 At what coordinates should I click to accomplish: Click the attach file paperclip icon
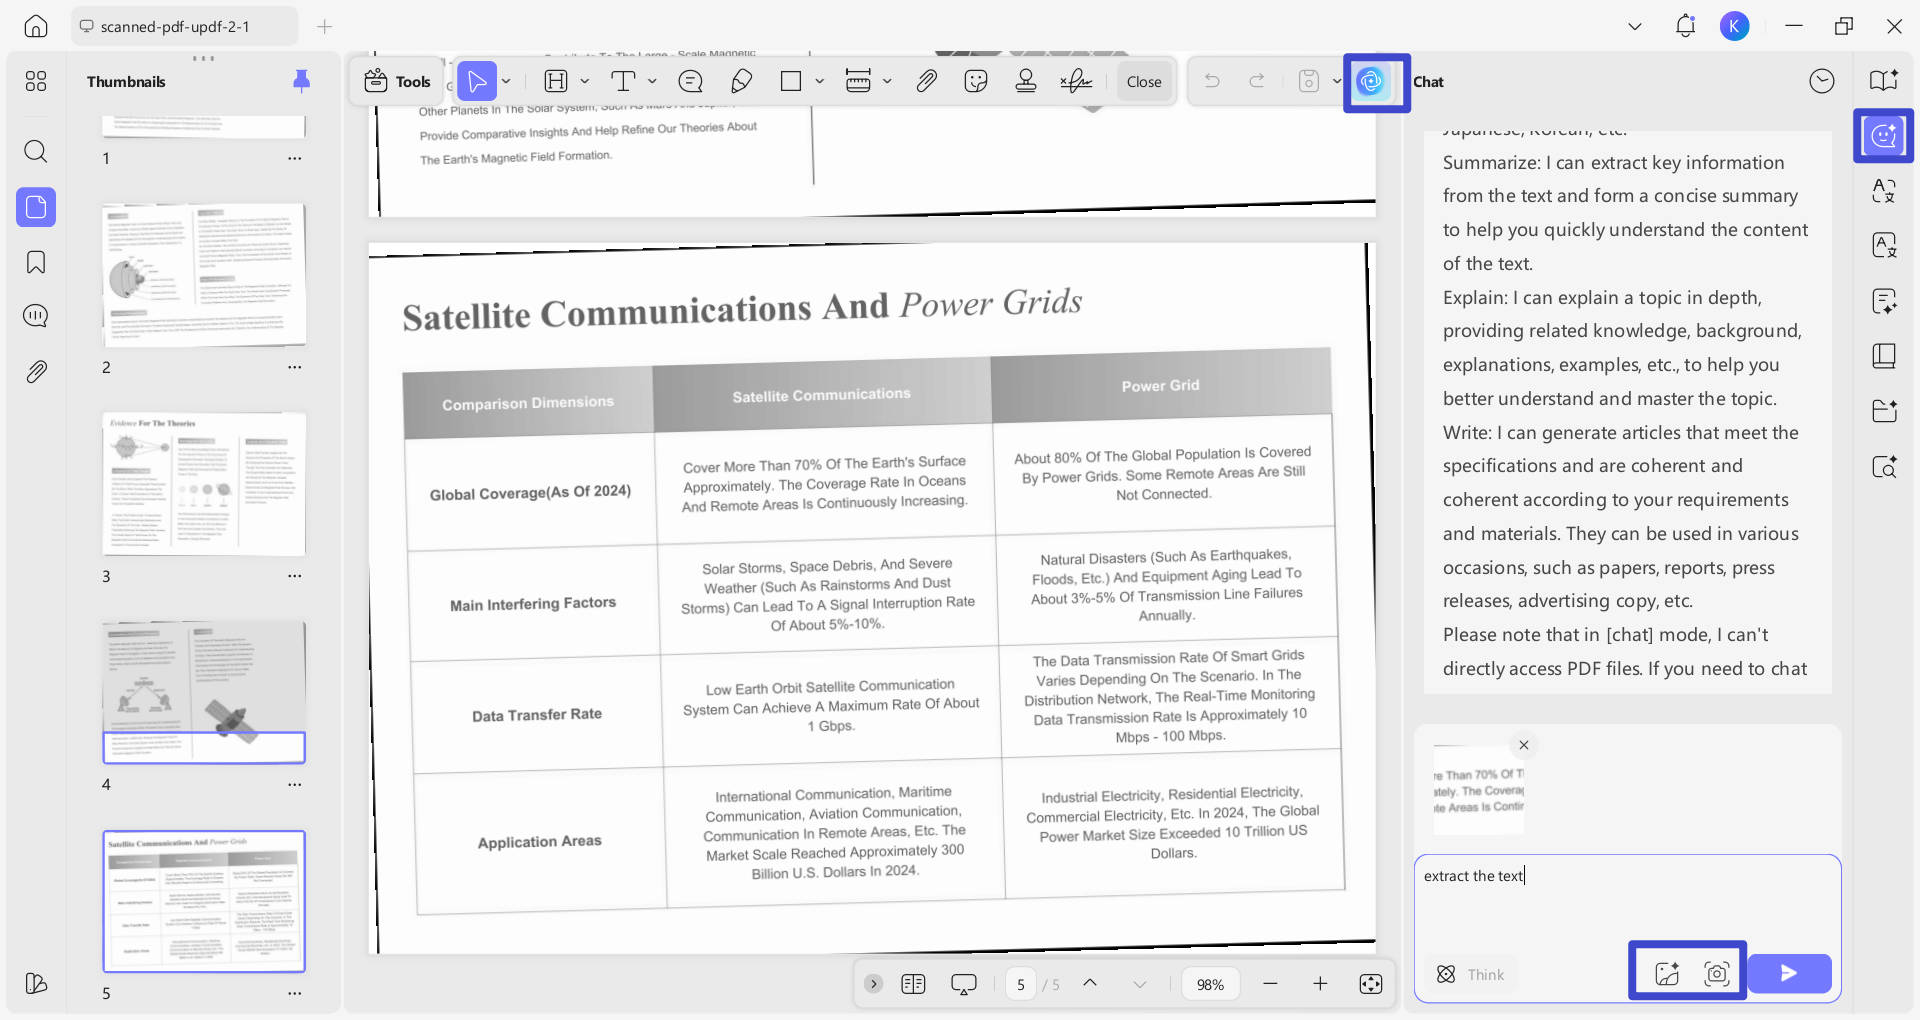pyautogui.click(x=927, y=81)
